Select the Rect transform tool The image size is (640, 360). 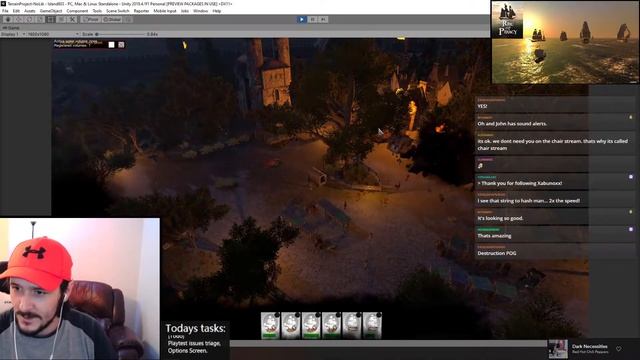(51, 19)
